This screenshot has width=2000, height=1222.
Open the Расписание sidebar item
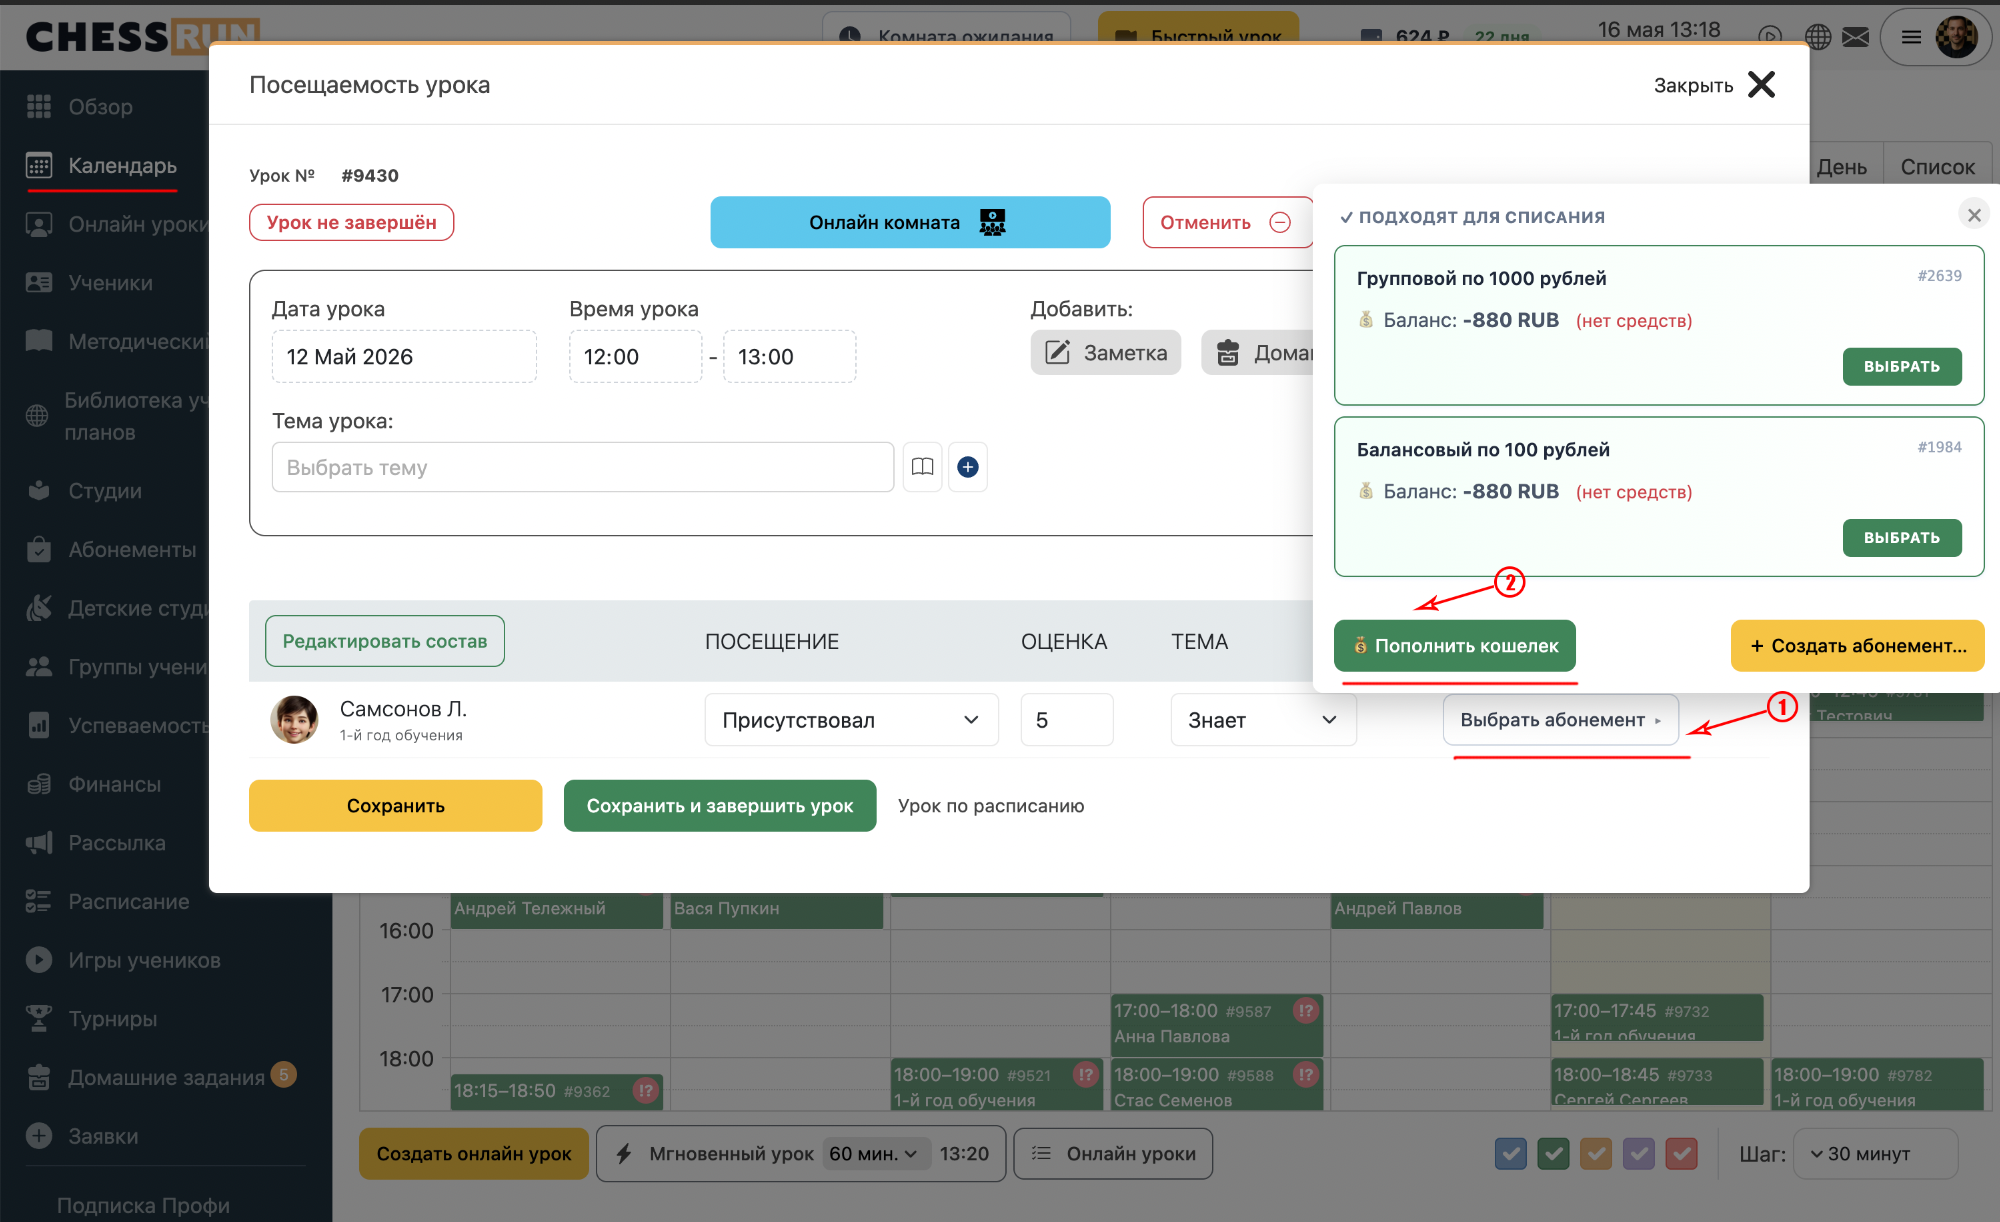pos(108,902)
